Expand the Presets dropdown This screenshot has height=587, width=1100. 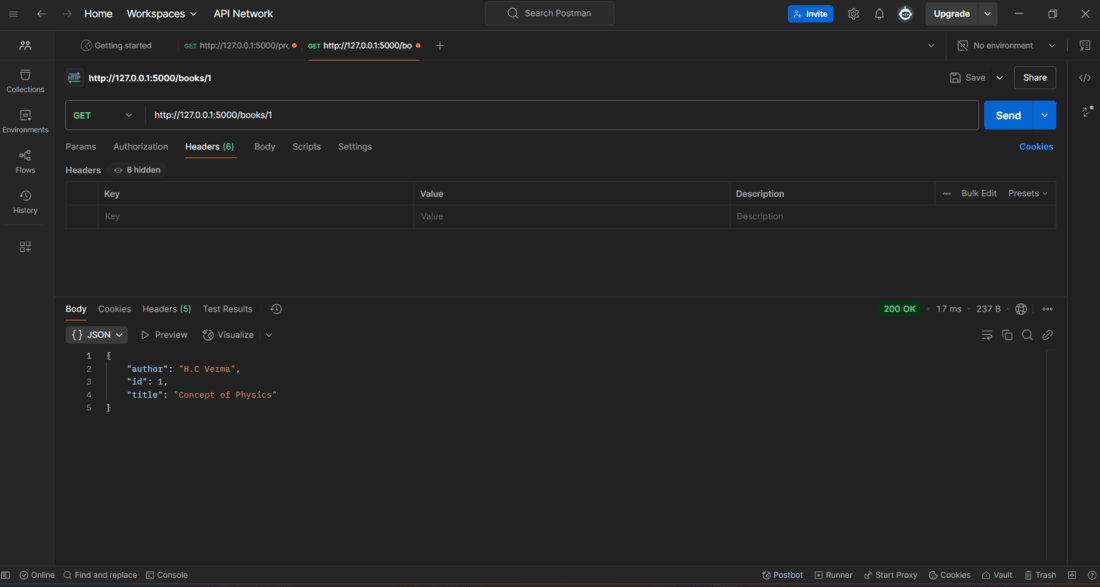pyautogui.click(x=1028, y=194)
